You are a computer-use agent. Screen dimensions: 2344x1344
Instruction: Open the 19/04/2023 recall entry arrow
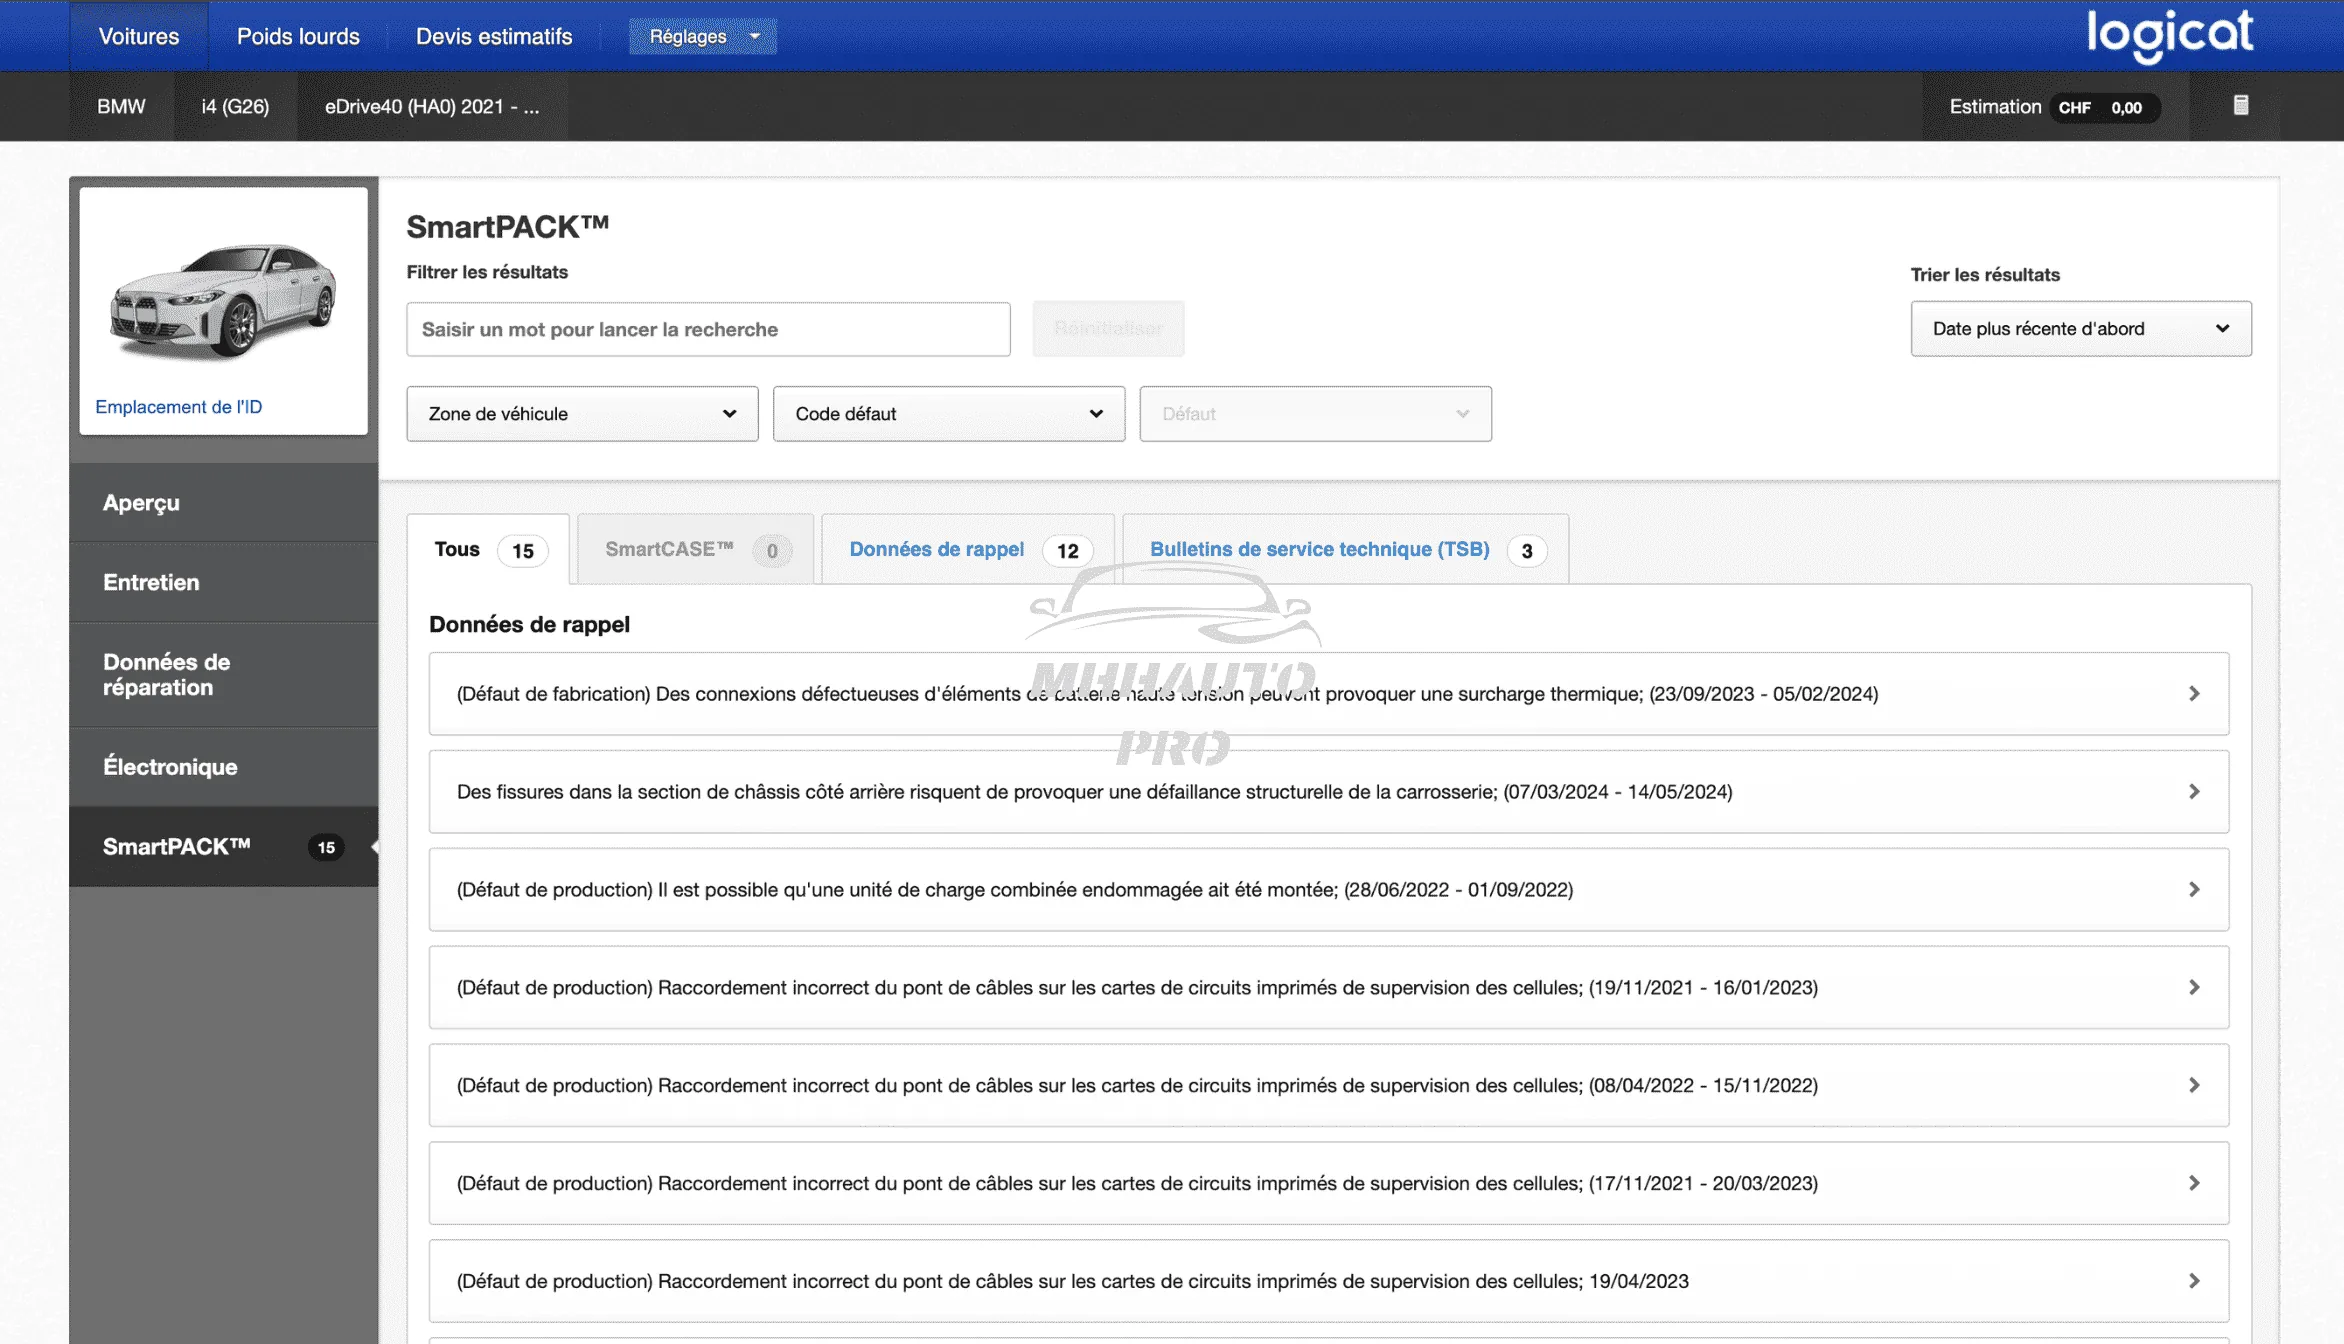2193,1281
